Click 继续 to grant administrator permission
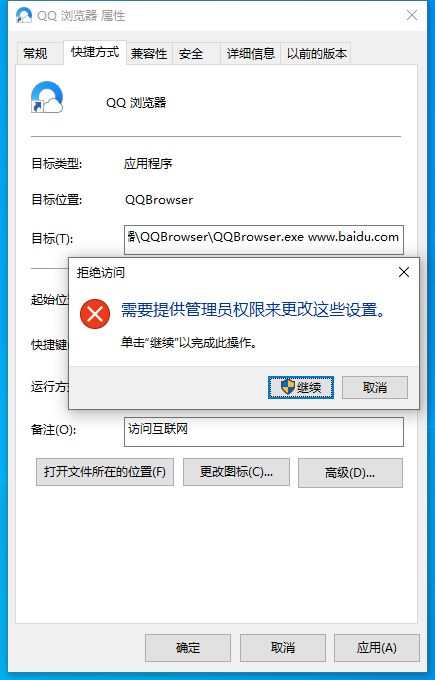Image resolution: width=435 pixels, height=680 pixels. point(301,387)
